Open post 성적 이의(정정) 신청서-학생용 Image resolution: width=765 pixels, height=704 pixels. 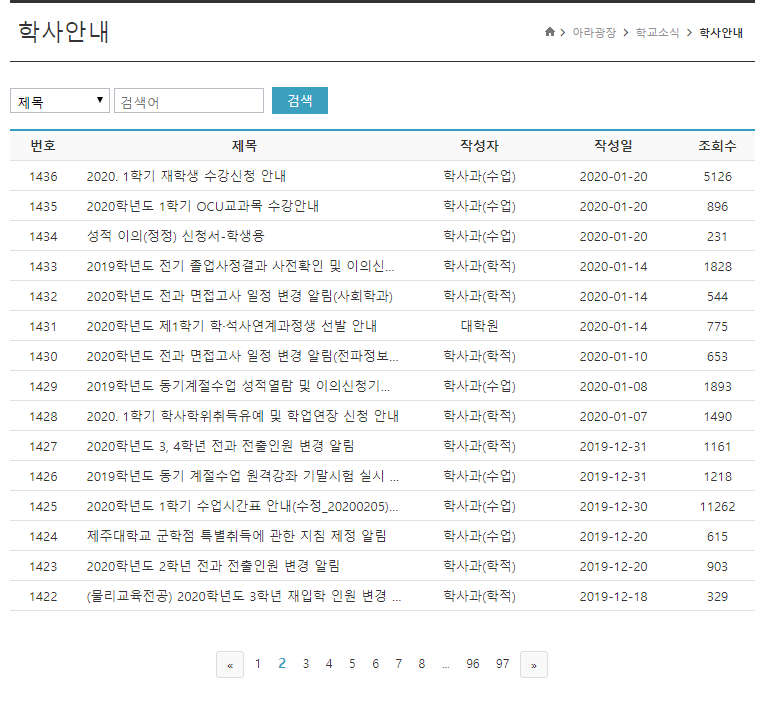tap(175, 237)
